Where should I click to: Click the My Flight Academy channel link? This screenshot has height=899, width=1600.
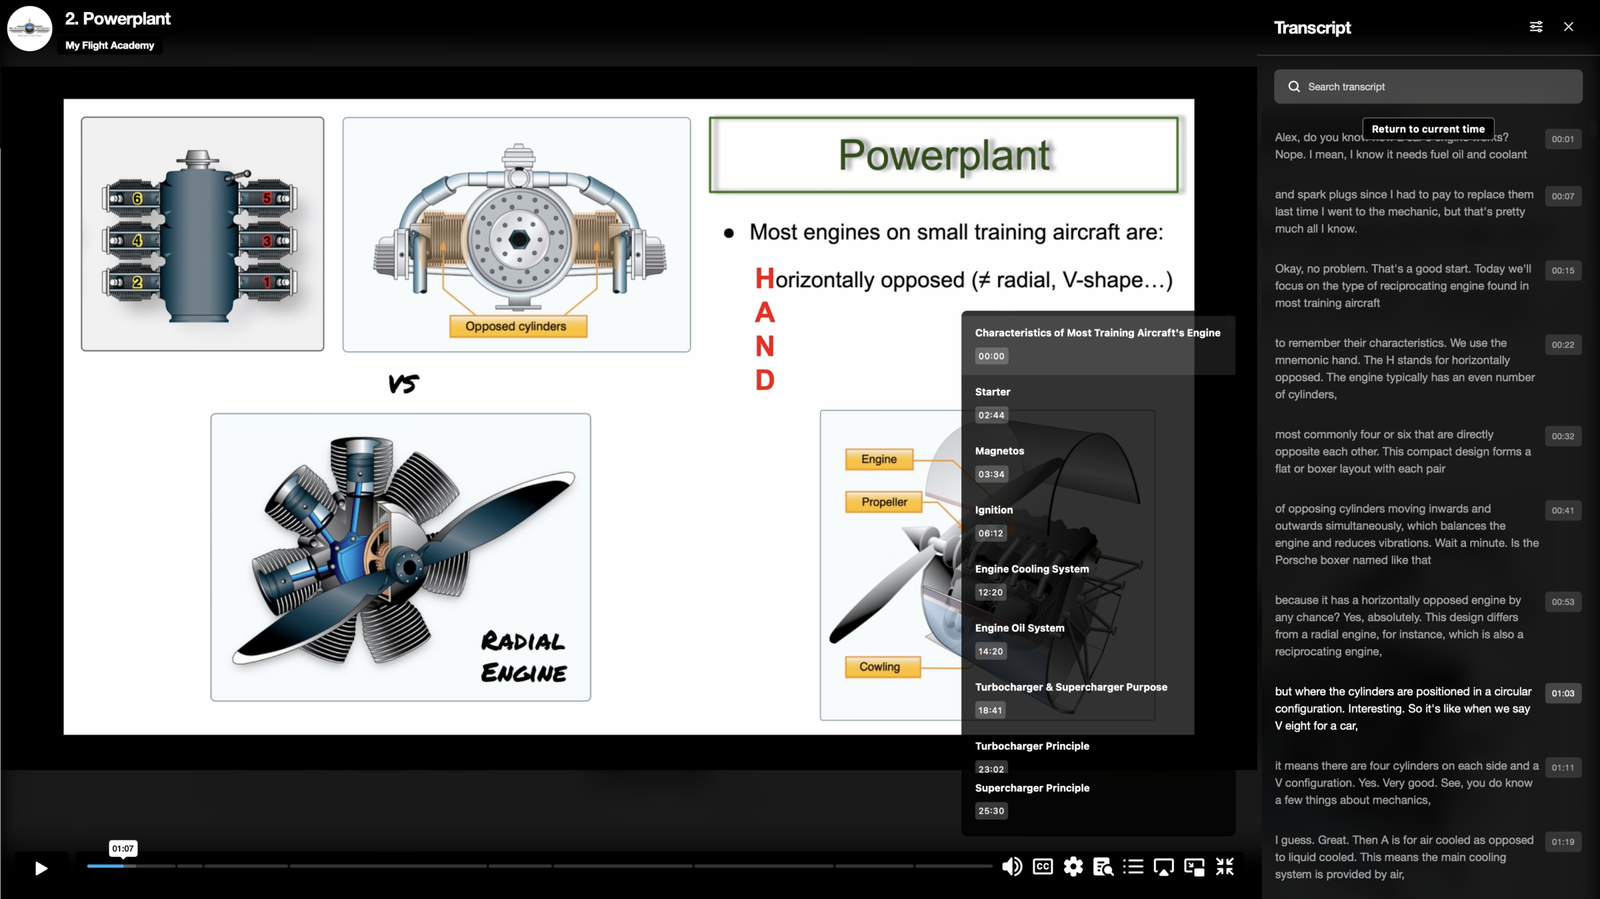point(110,46)
